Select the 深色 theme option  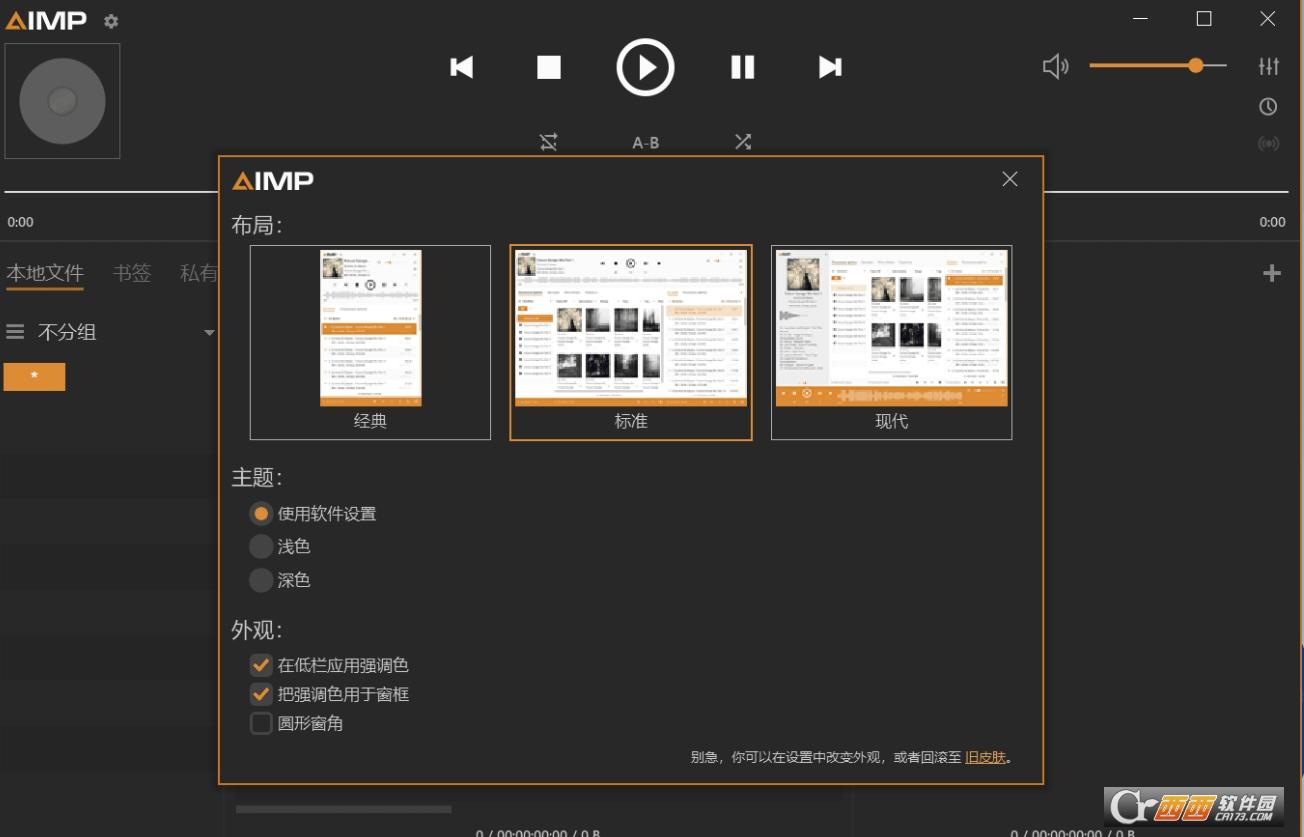pyautogui.click(x=280, y=580)
